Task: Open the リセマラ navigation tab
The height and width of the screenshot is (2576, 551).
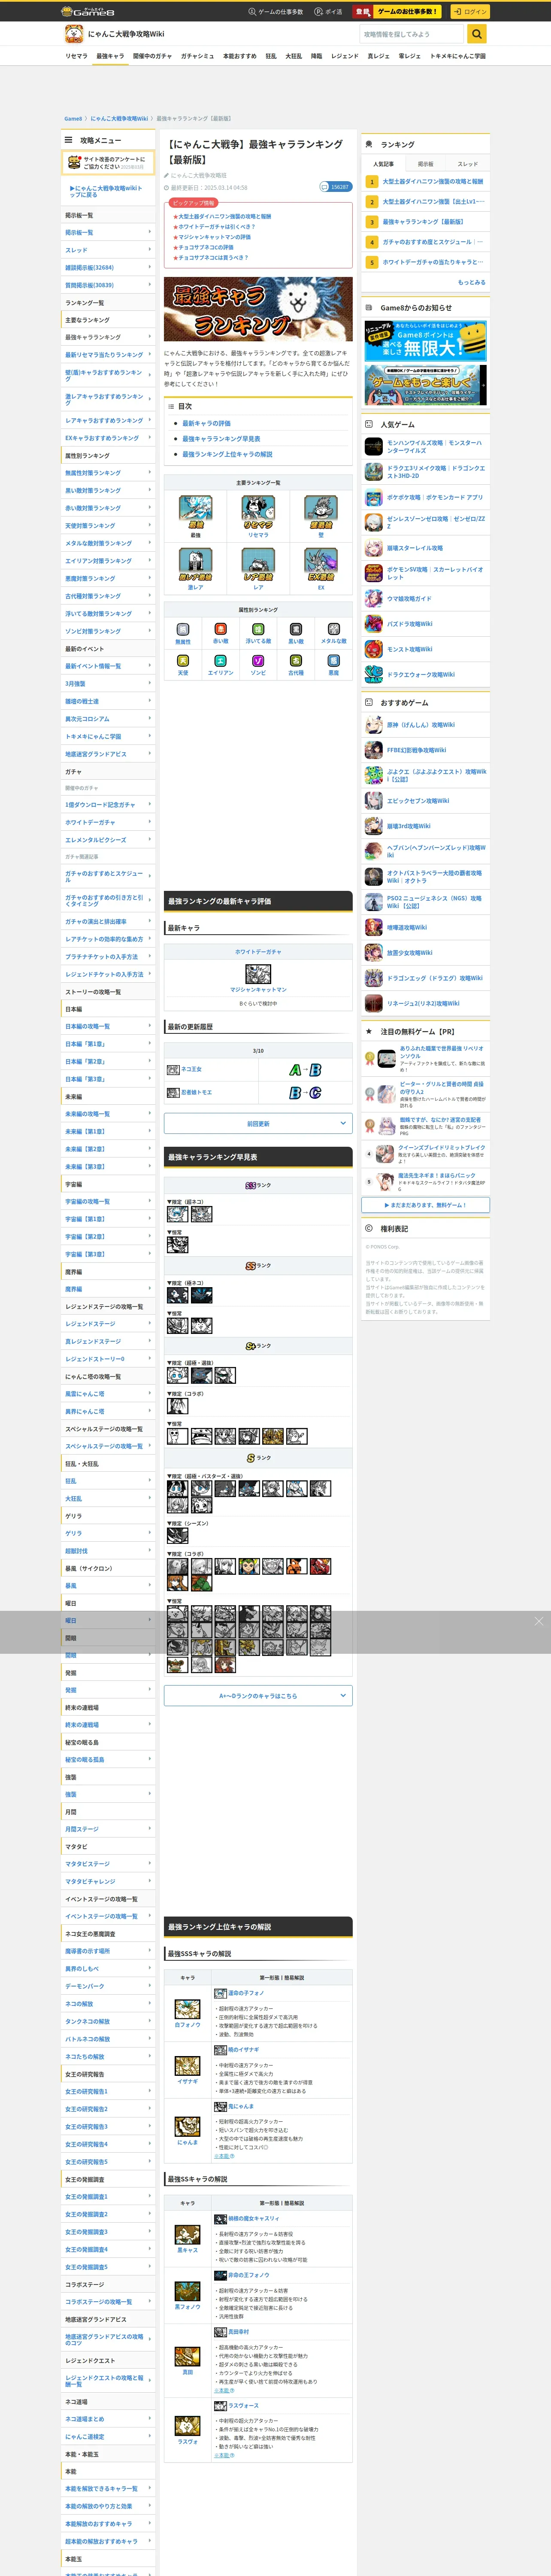Action: click(x=76, y=56)
